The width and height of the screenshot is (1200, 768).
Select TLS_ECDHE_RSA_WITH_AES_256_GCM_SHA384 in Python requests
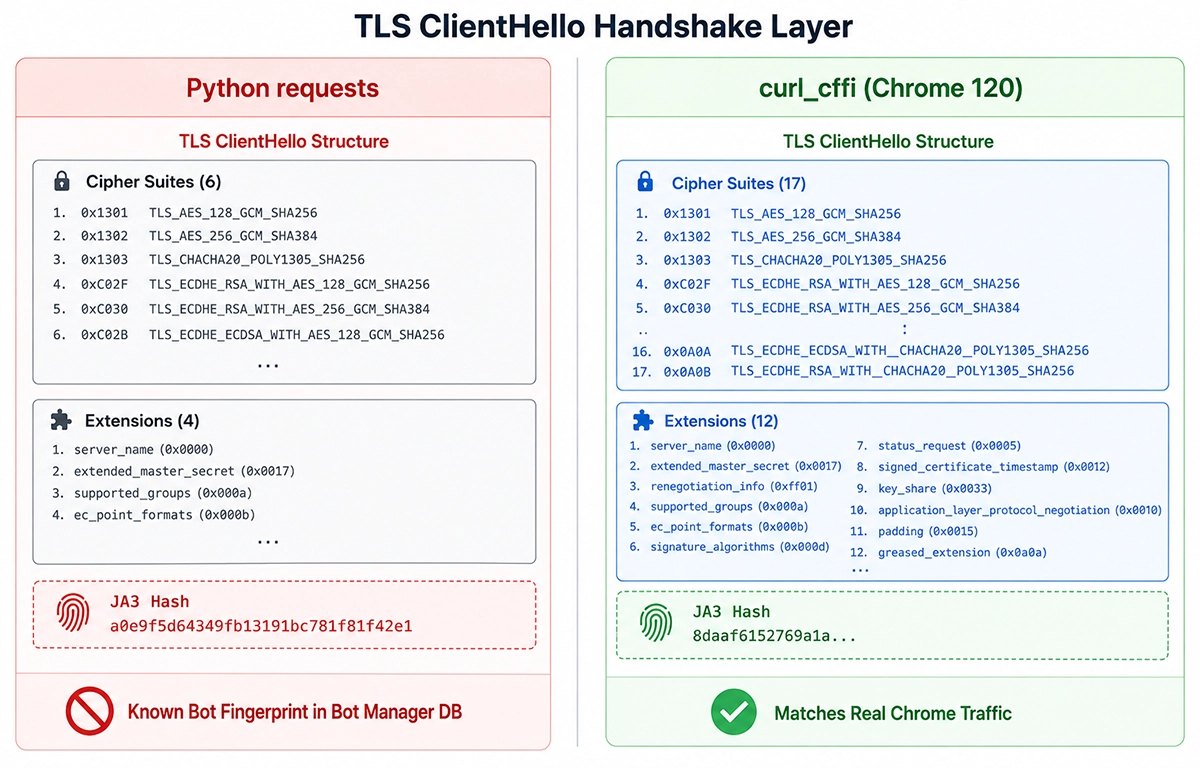(290, 309)
